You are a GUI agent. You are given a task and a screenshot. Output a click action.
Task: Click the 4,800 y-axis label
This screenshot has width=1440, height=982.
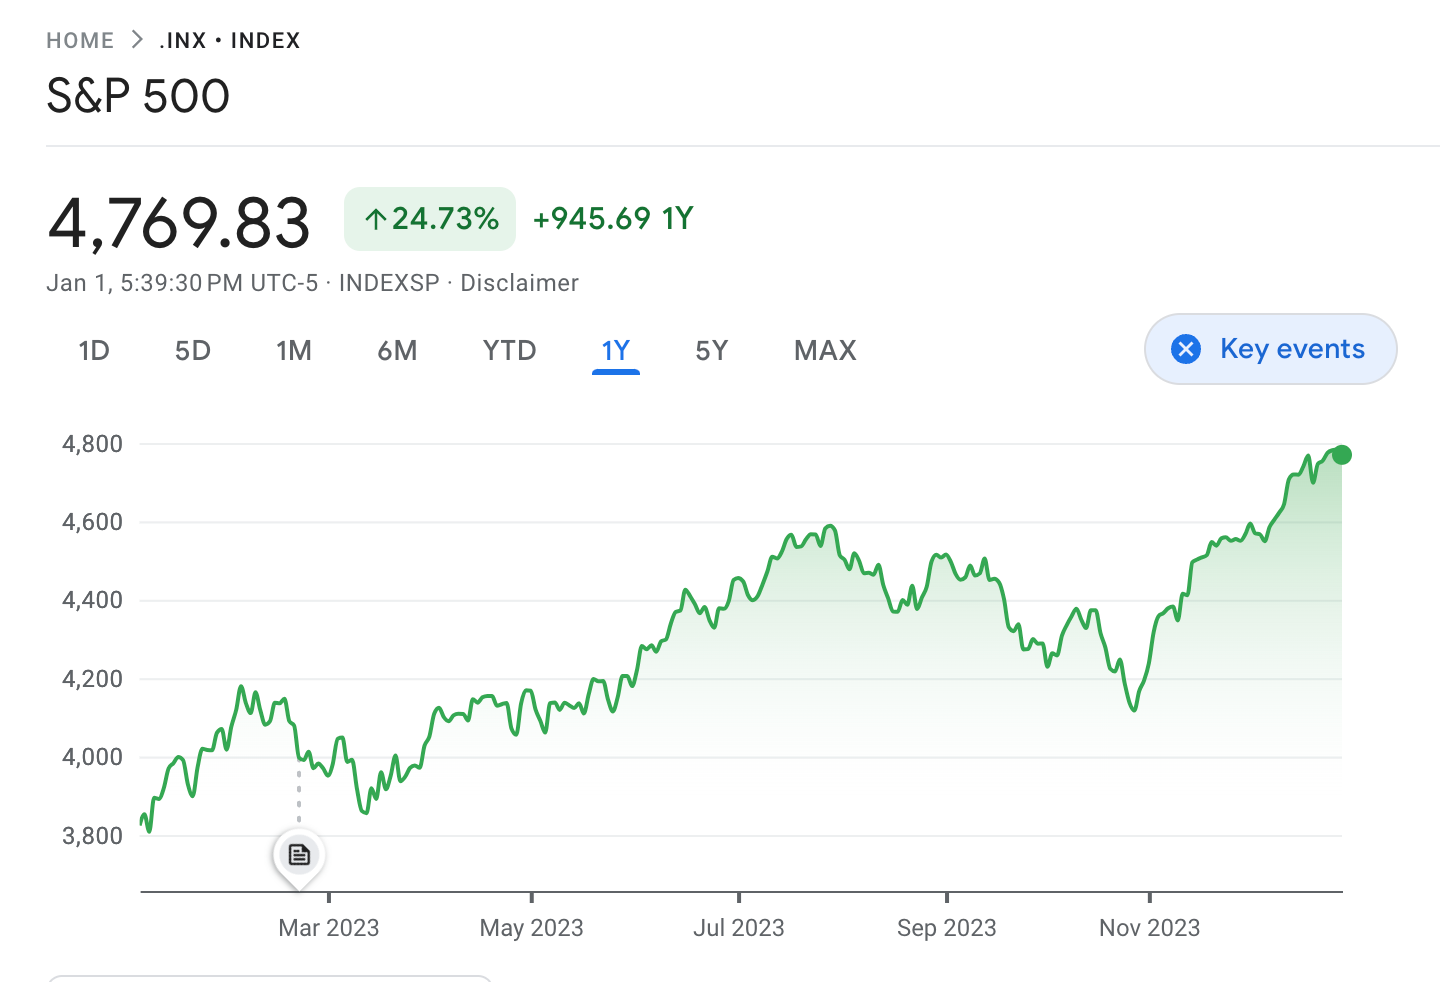92,444
